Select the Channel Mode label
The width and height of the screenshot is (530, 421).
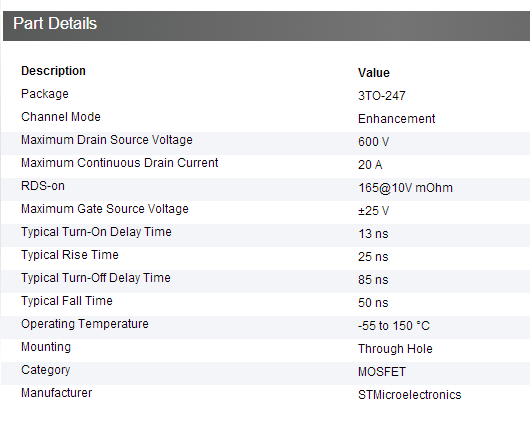(61, 117)
